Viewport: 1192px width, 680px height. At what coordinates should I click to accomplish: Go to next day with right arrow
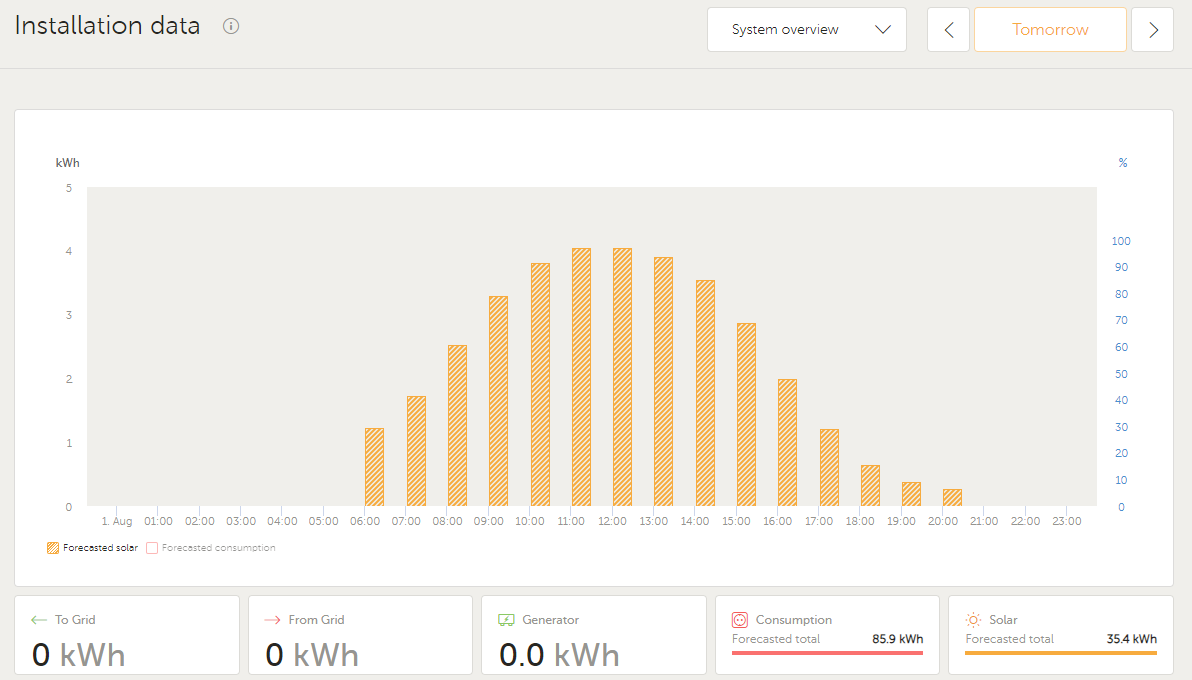click(1152, 30)
